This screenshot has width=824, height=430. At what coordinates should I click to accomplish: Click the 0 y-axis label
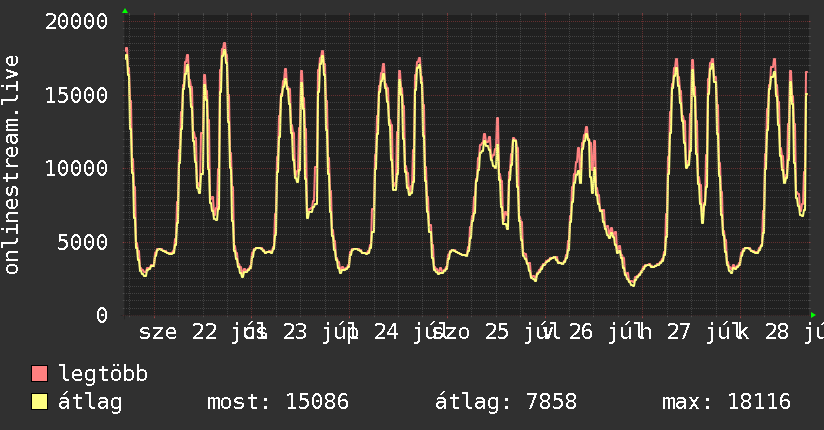tap(102, 315)
